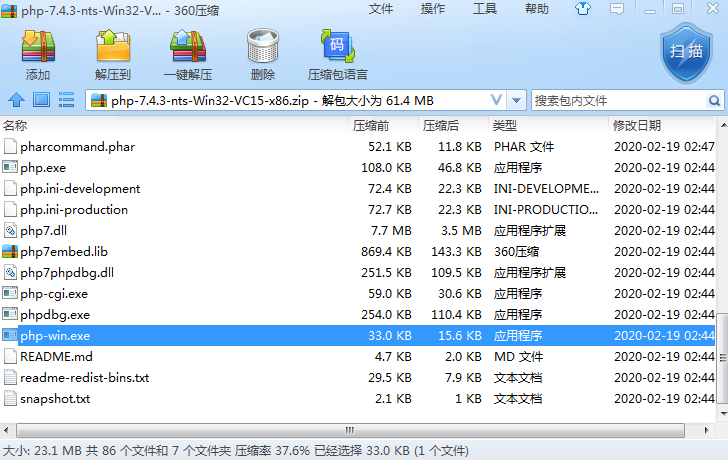The height and width of the screenshot is (460, 728).
Task: Click the 扫描 (Scan) shield button
Action: 686,53
